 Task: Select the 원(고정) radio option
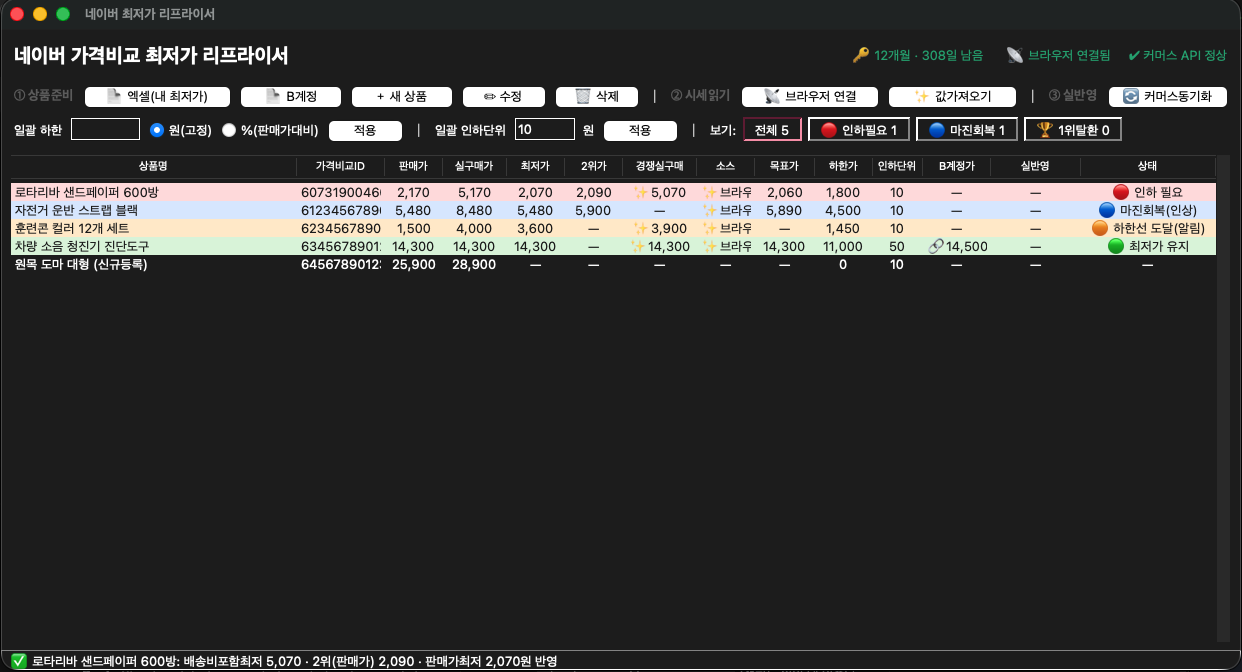click(181, 130)
